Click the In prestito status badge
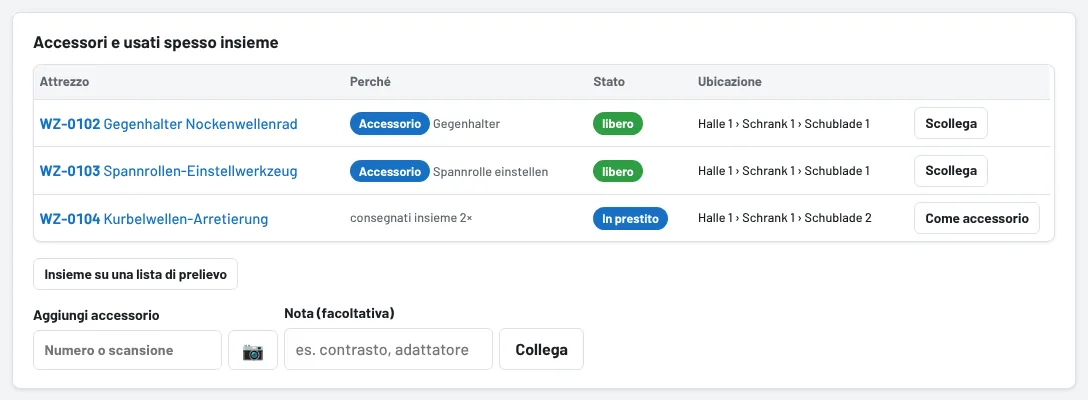This screenshot has height=400, width=1088. (630, 218)
